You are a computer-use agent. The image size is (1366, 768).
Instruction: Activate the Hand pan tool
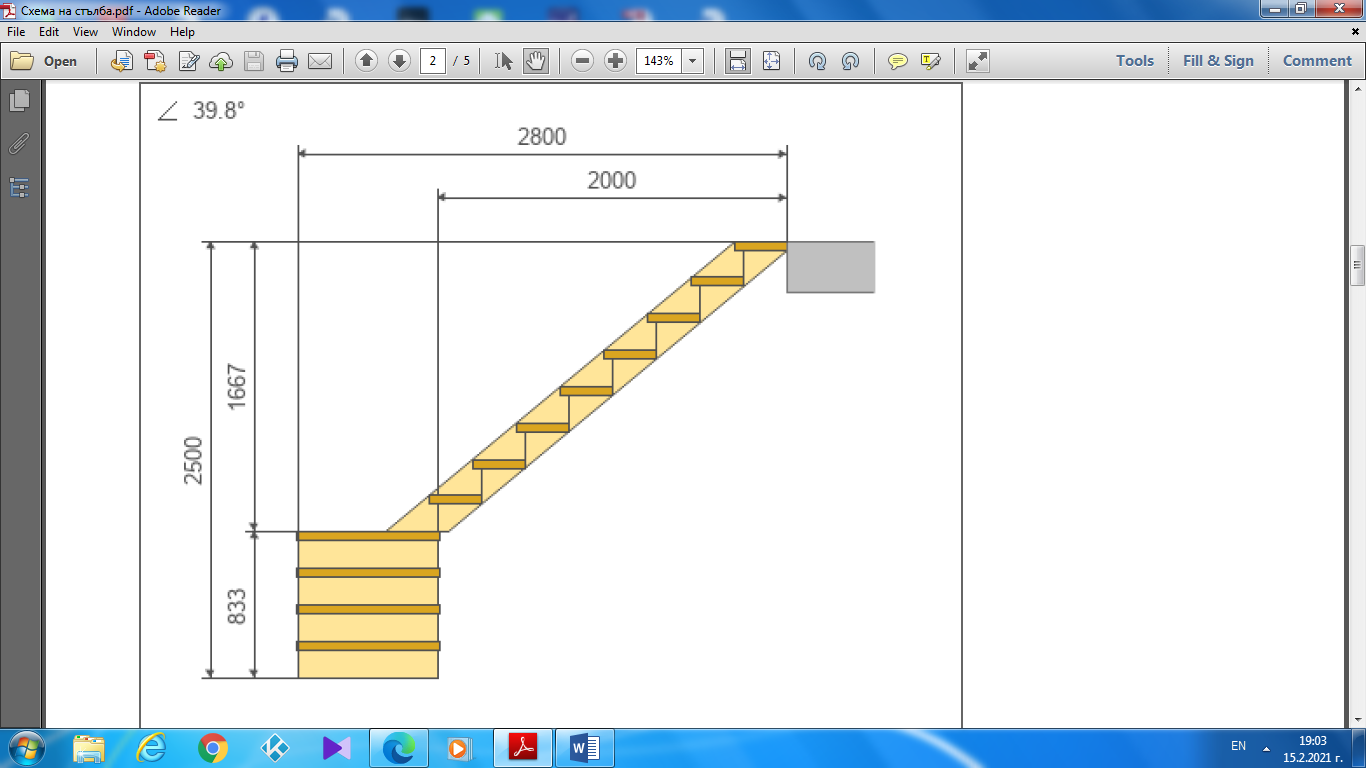pyautogui.click(x=536, y=61)
